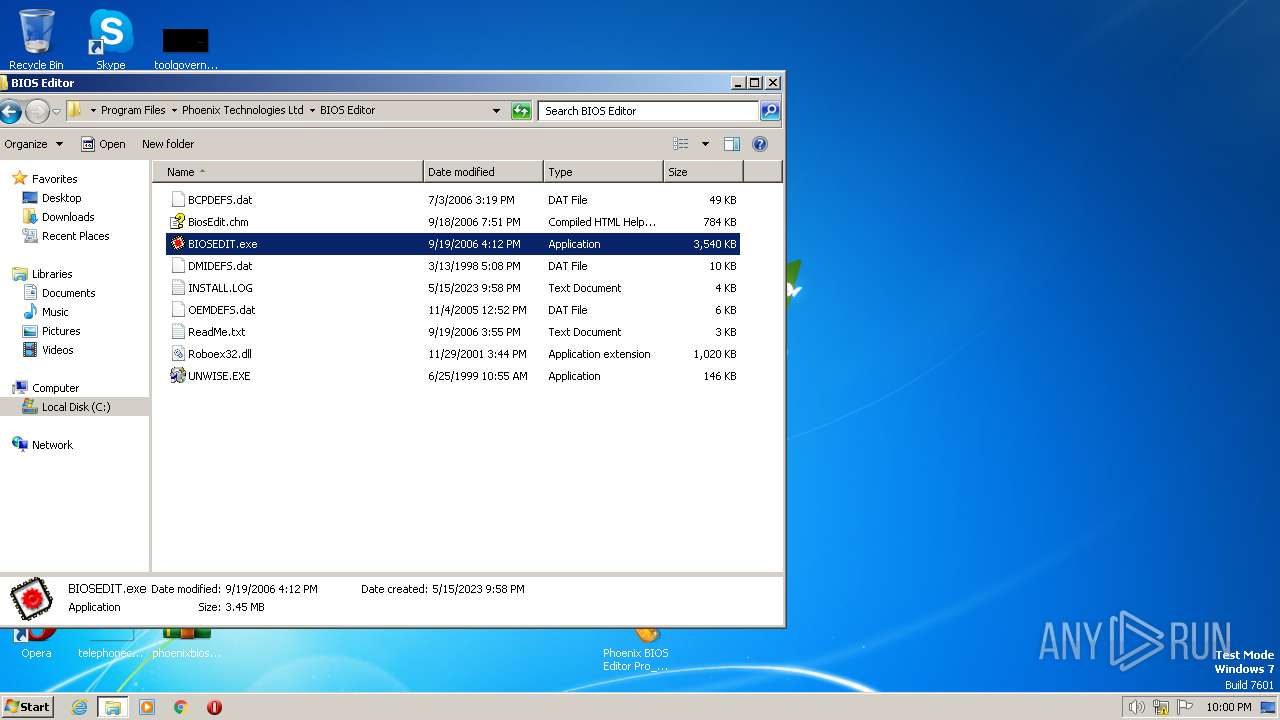Select the DMIDEFS.dat file icon
Viewport: 1280px width, 720px height.
pos(178,266)
